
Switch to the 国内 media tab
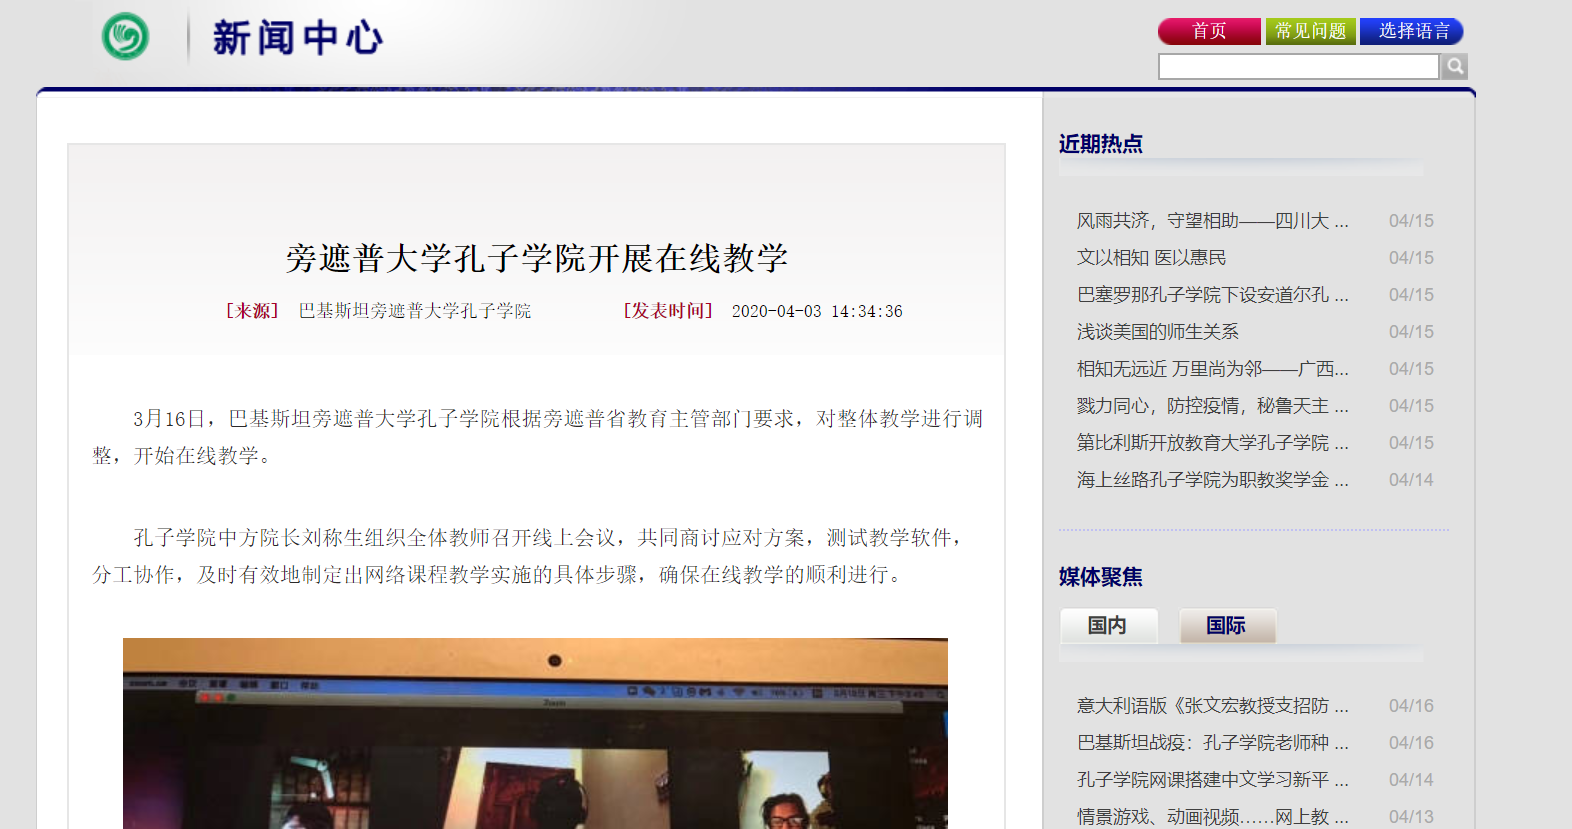[1108, 625]
